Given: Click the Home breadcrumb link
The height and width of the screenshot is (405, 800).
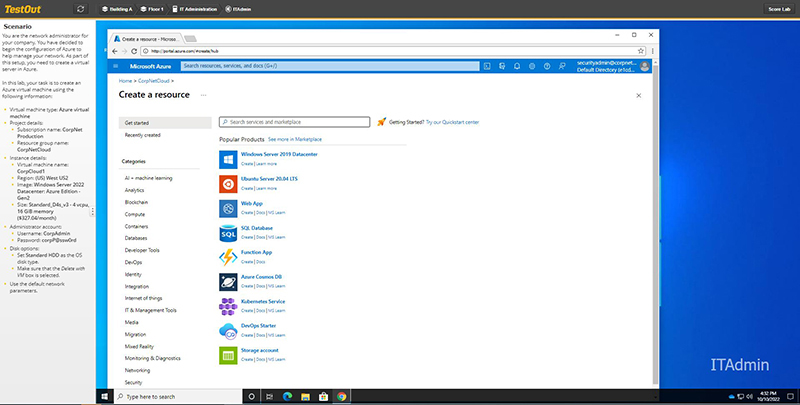Looking at the screenshot, I should point(125,81).
